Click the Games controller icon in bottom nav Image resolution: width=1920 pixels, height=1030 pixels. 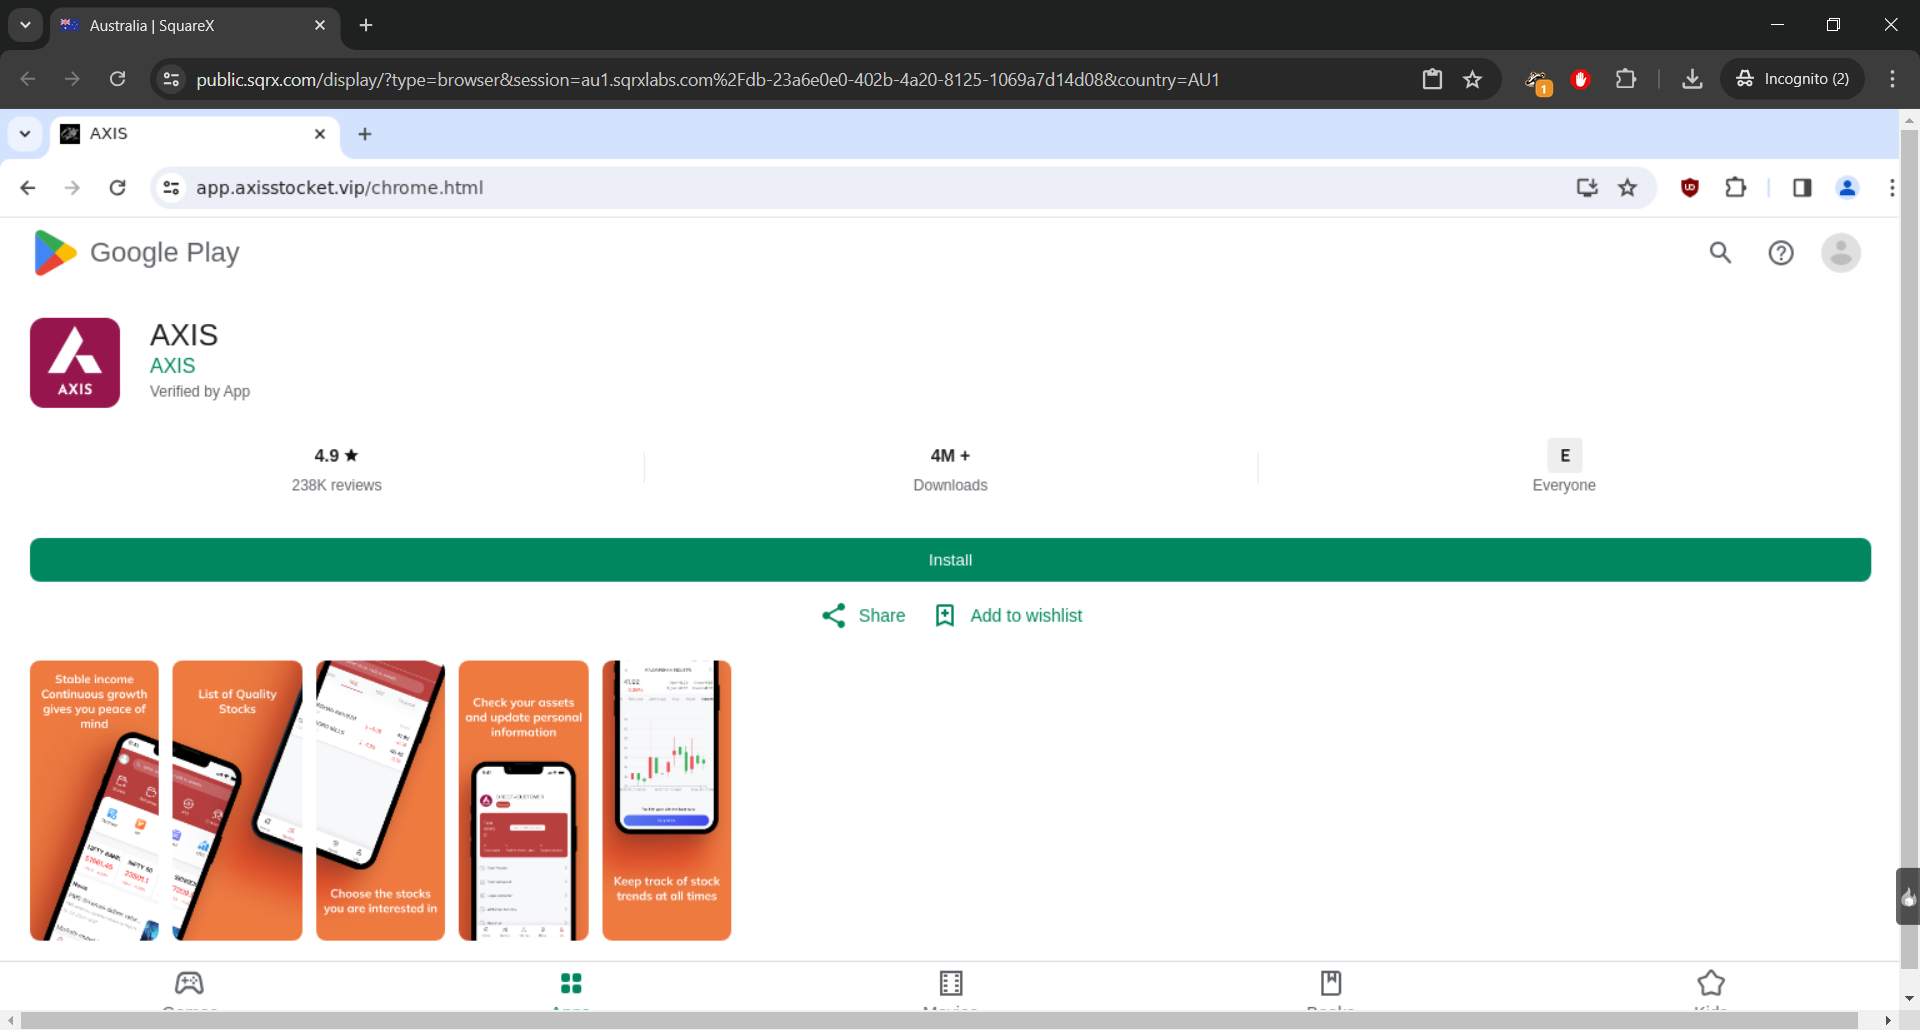[x=189, y=983]
